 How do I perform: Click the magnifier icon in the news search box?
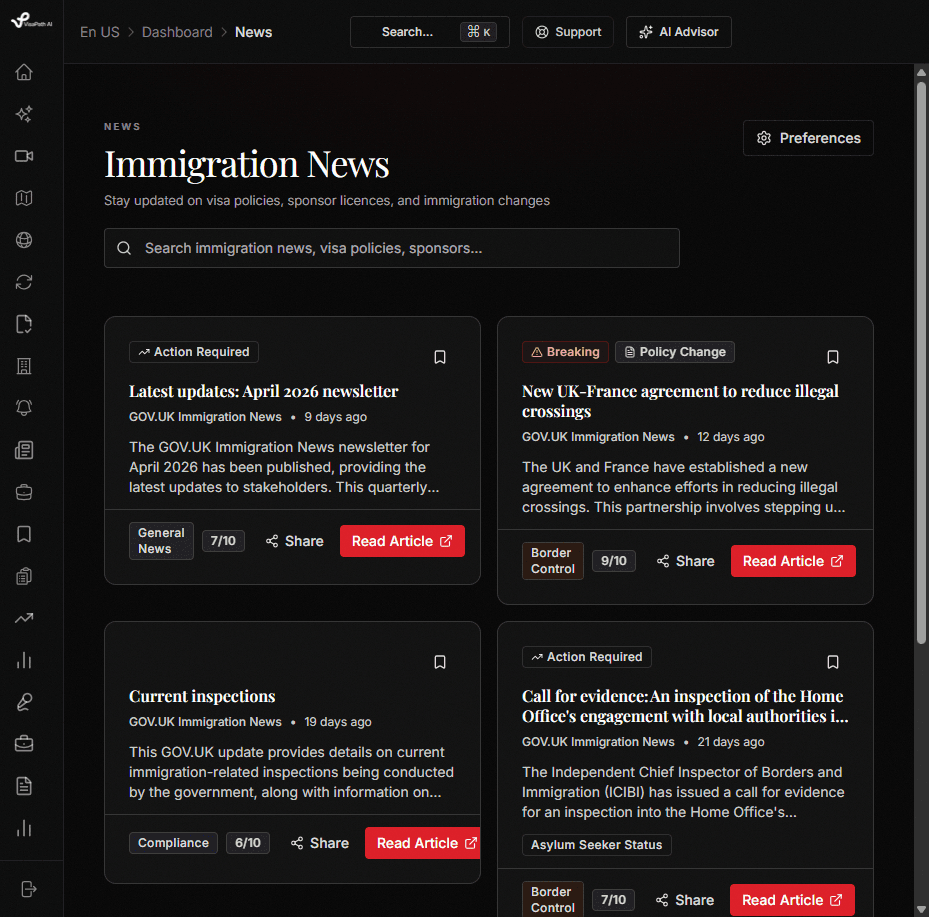[124, 248]
